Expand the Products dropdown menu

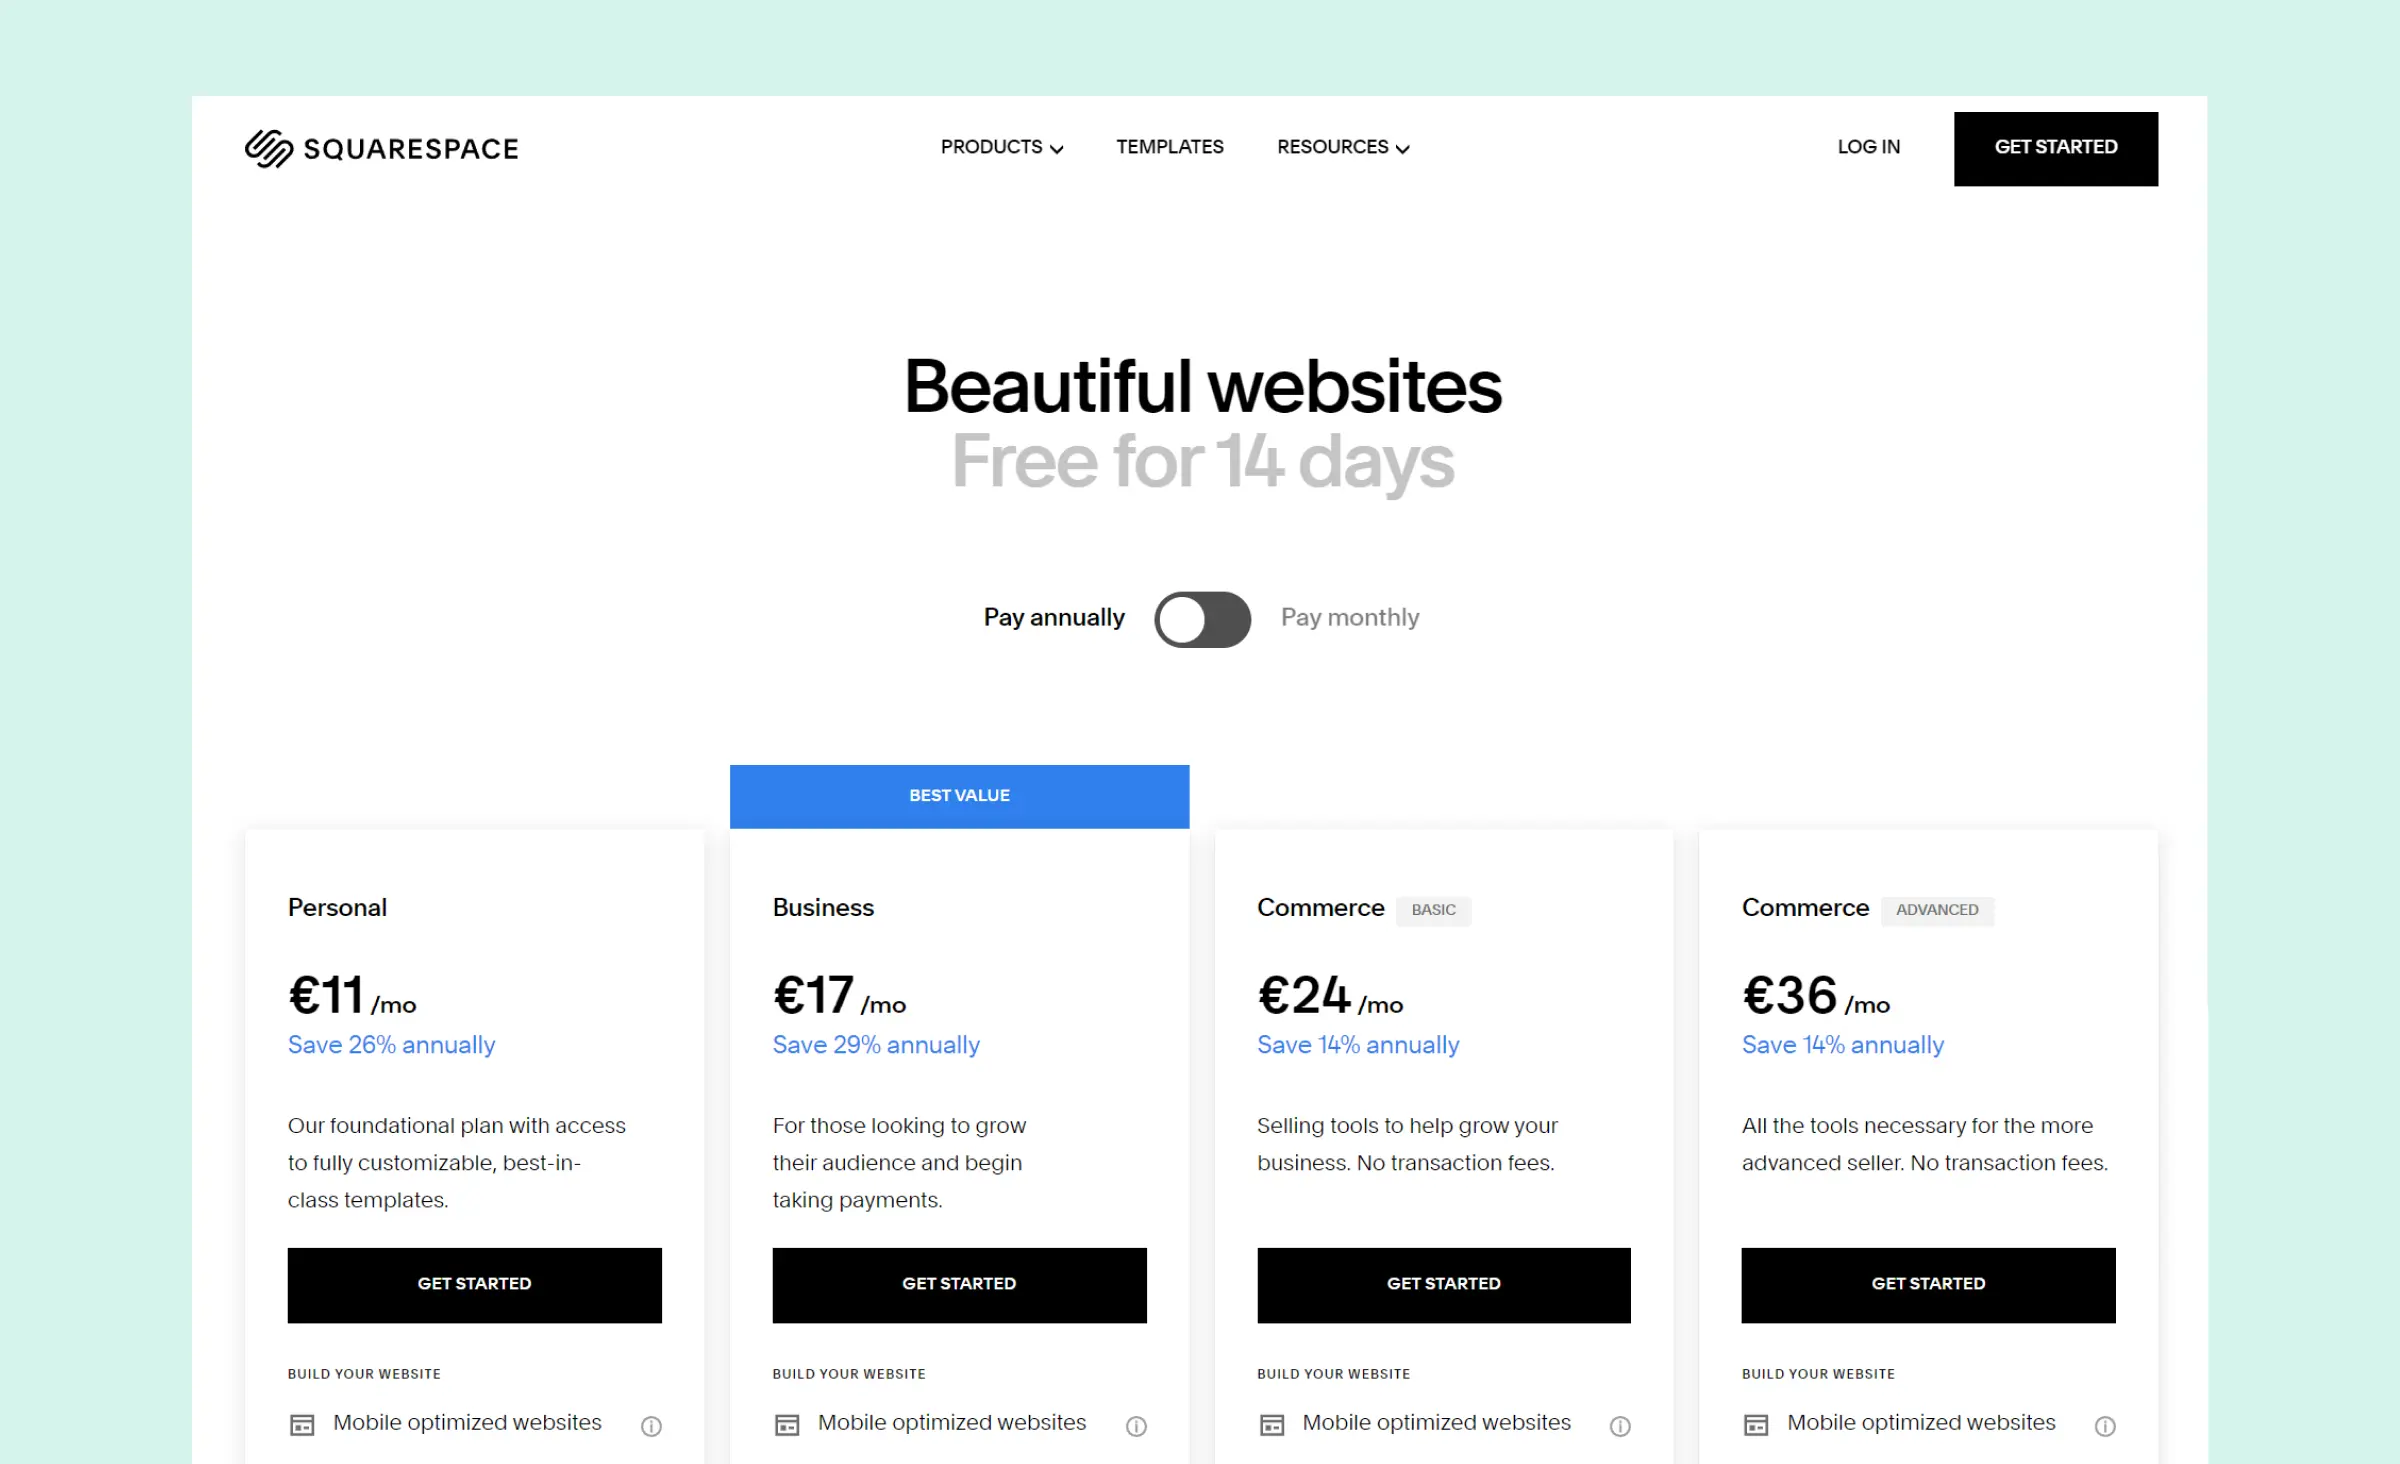[x=1003, y=147]
